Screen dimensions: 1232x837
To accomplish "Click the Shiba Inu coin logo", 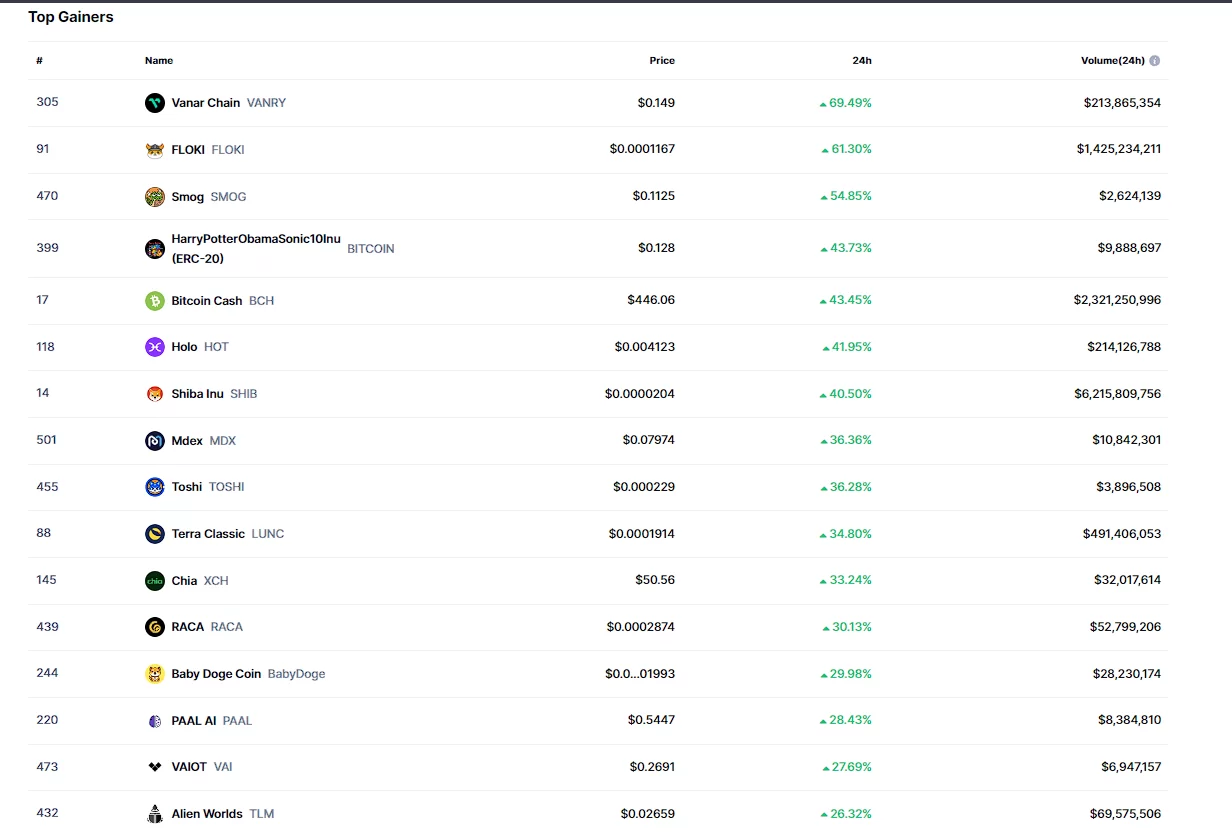I will point(155,394).
